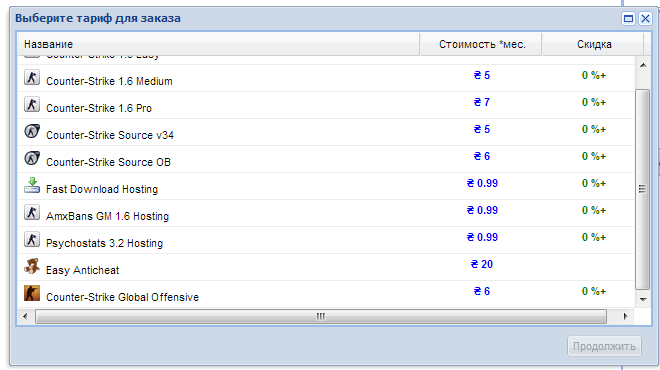
Task: Click the ₴ 0.99 price of Psychostats 3.2
Action: tap(482, 237)
